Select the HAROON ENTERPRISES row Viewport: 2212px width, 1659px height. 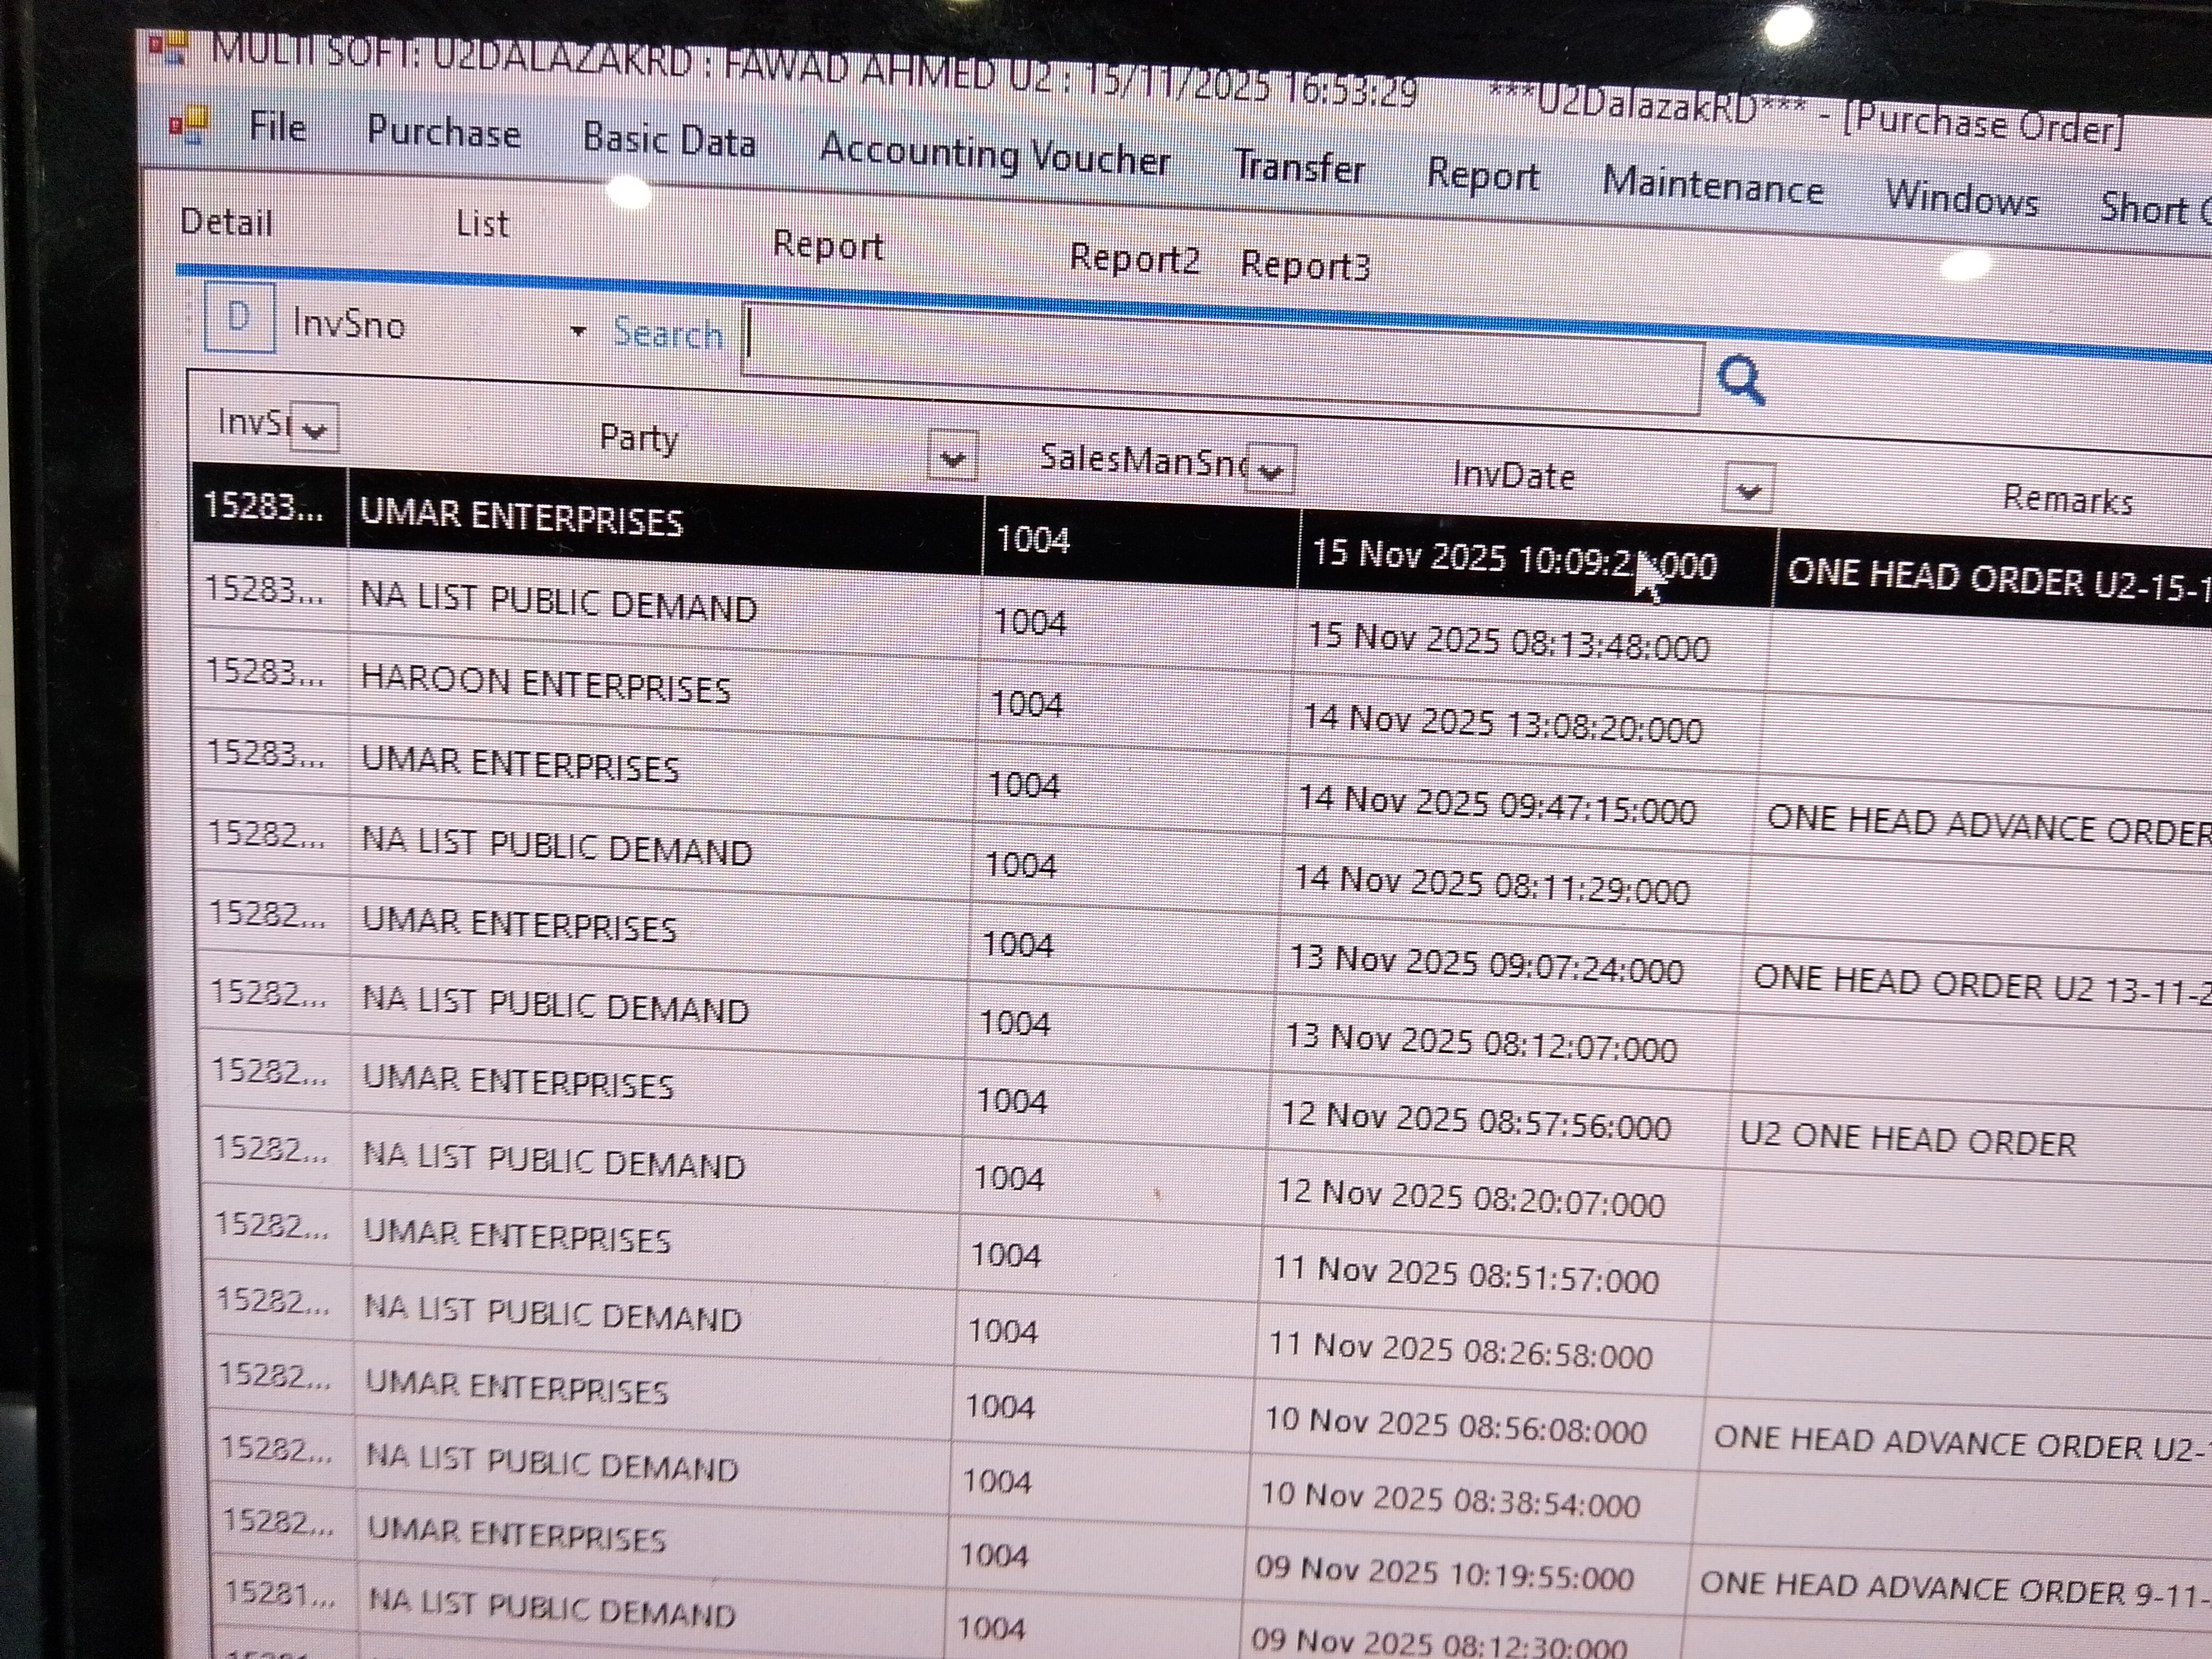point(546,685)
